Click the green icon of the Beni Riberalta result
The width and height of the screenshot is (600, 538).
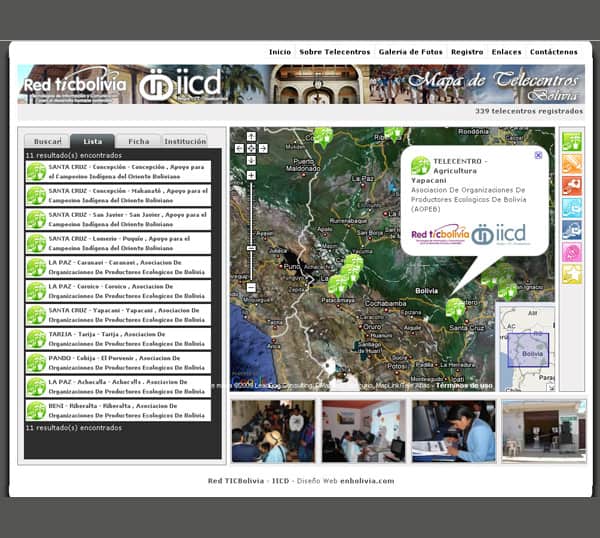[36, 411]
